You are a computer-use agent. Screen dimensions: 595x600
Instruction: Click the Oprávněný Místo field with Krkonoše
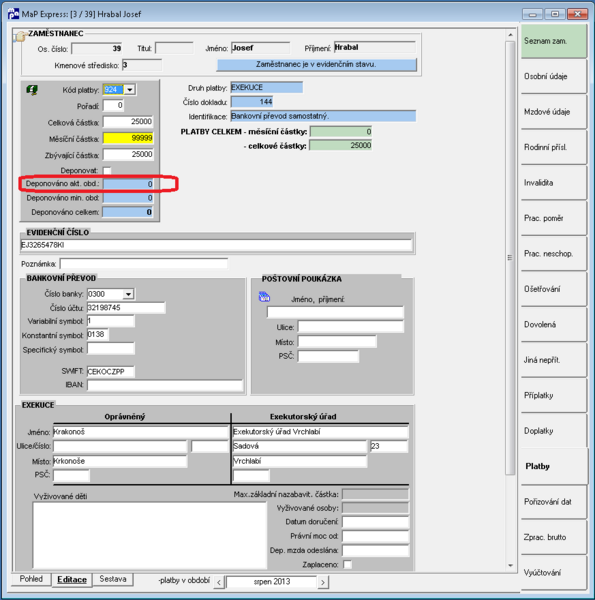coord(120,461)
